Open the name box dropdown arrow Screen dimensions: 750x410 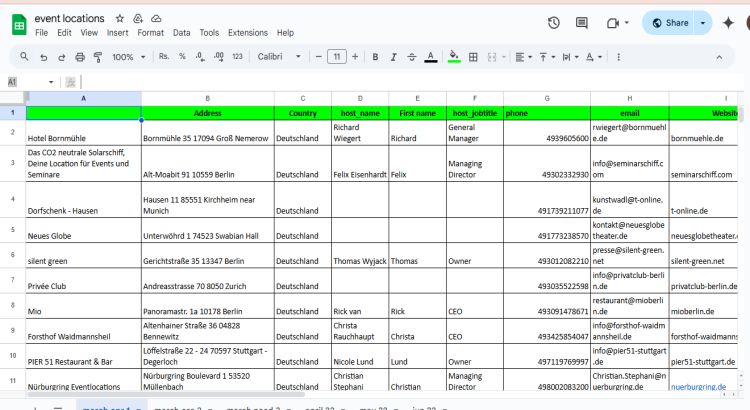[x=51, y=82]
